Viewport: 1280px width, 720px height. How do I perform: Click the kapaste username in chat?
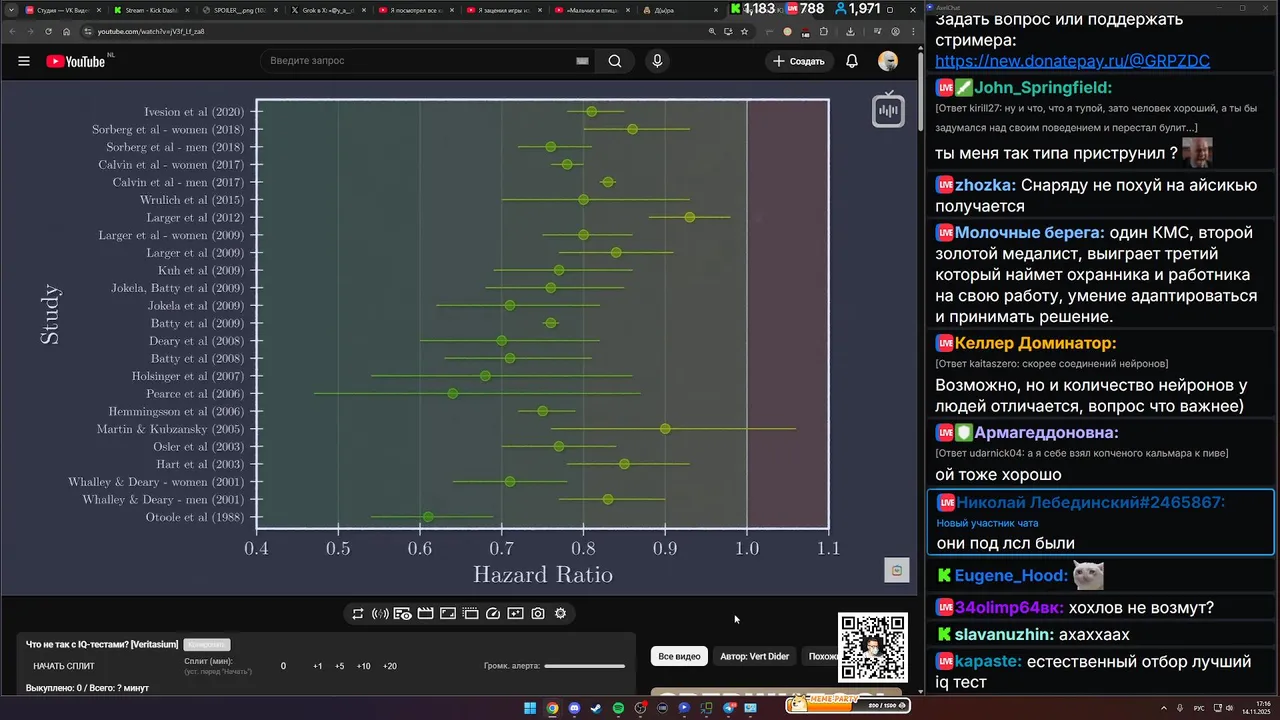click(x=986, y=661)
